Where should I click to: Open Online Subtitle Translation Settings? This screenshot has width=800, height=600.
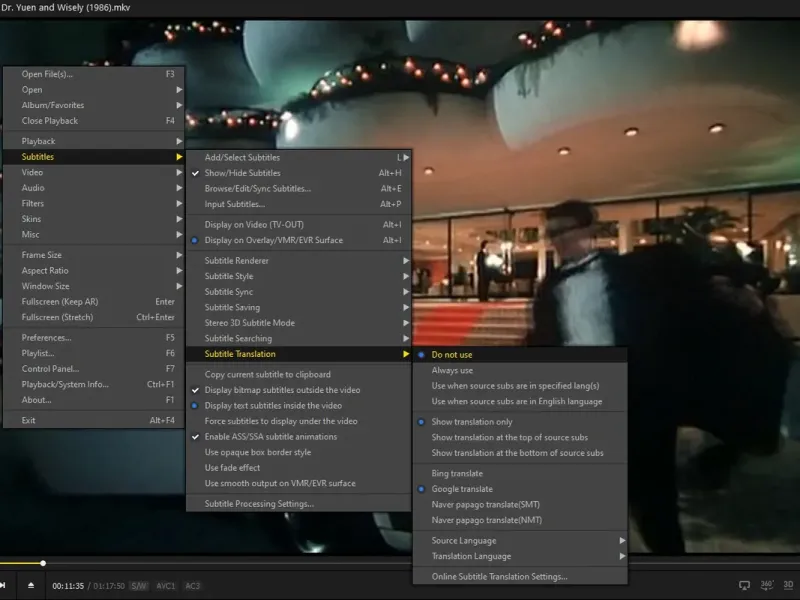click(499, 576)
